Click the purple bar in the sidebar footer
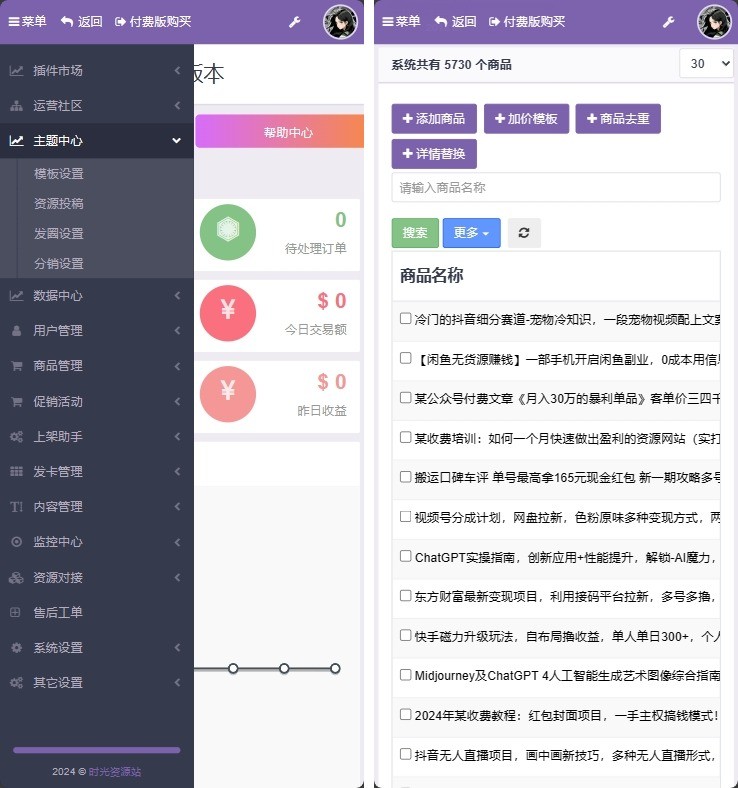The image size is (738, 788). [96, 750]
